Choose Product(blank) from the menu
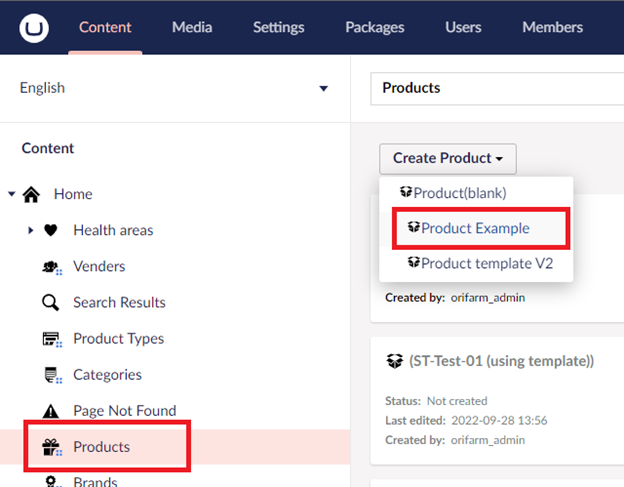This screenshot has width=624, height=487. tap(460, 193)
